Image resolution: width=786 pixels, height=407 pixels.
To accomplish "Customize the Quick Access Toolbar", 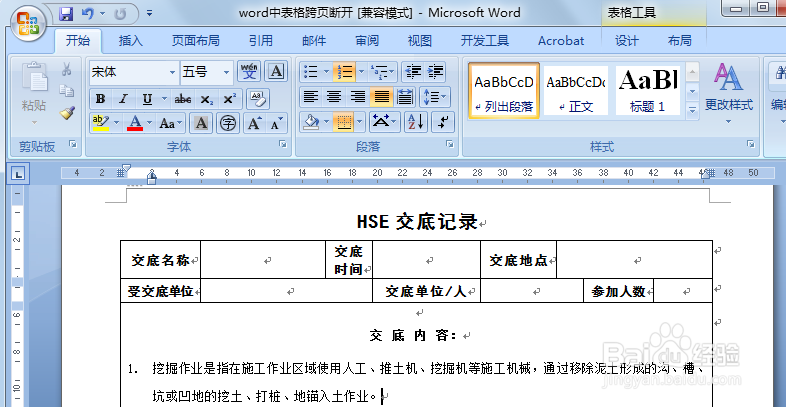I will coord(149,14).
